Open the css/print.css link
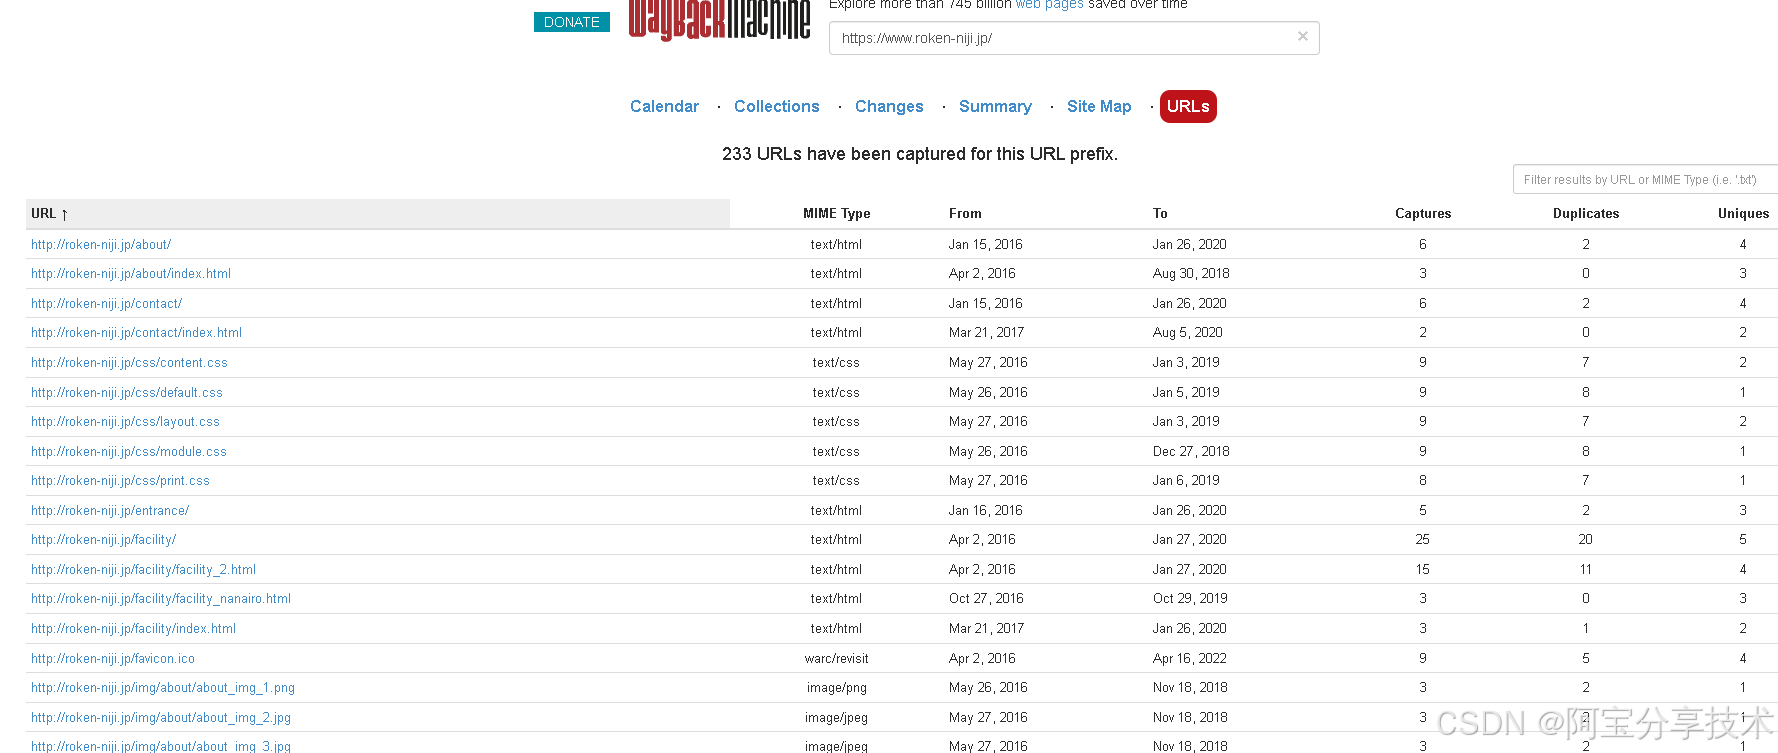Image resolution: width=1778 pixels, height=753 pixels. (120, 480)
